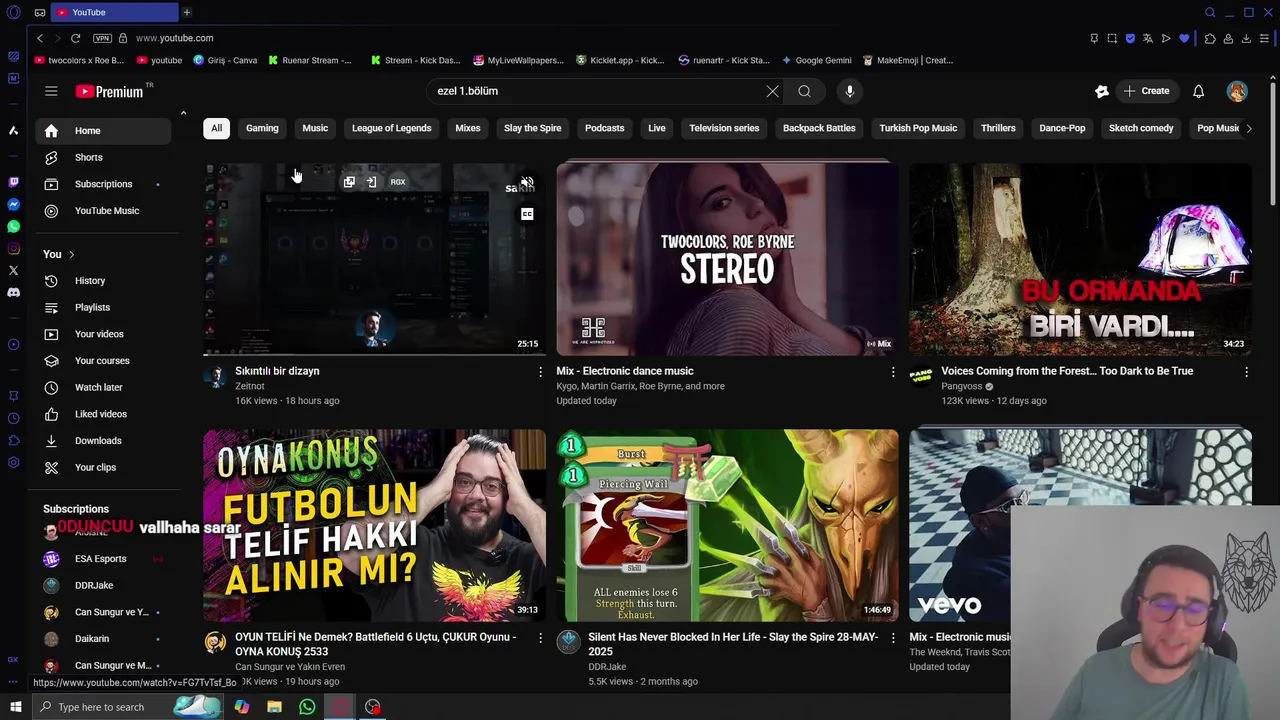Click the heart bookmark icon in address bar

(x=1184, y=38)
